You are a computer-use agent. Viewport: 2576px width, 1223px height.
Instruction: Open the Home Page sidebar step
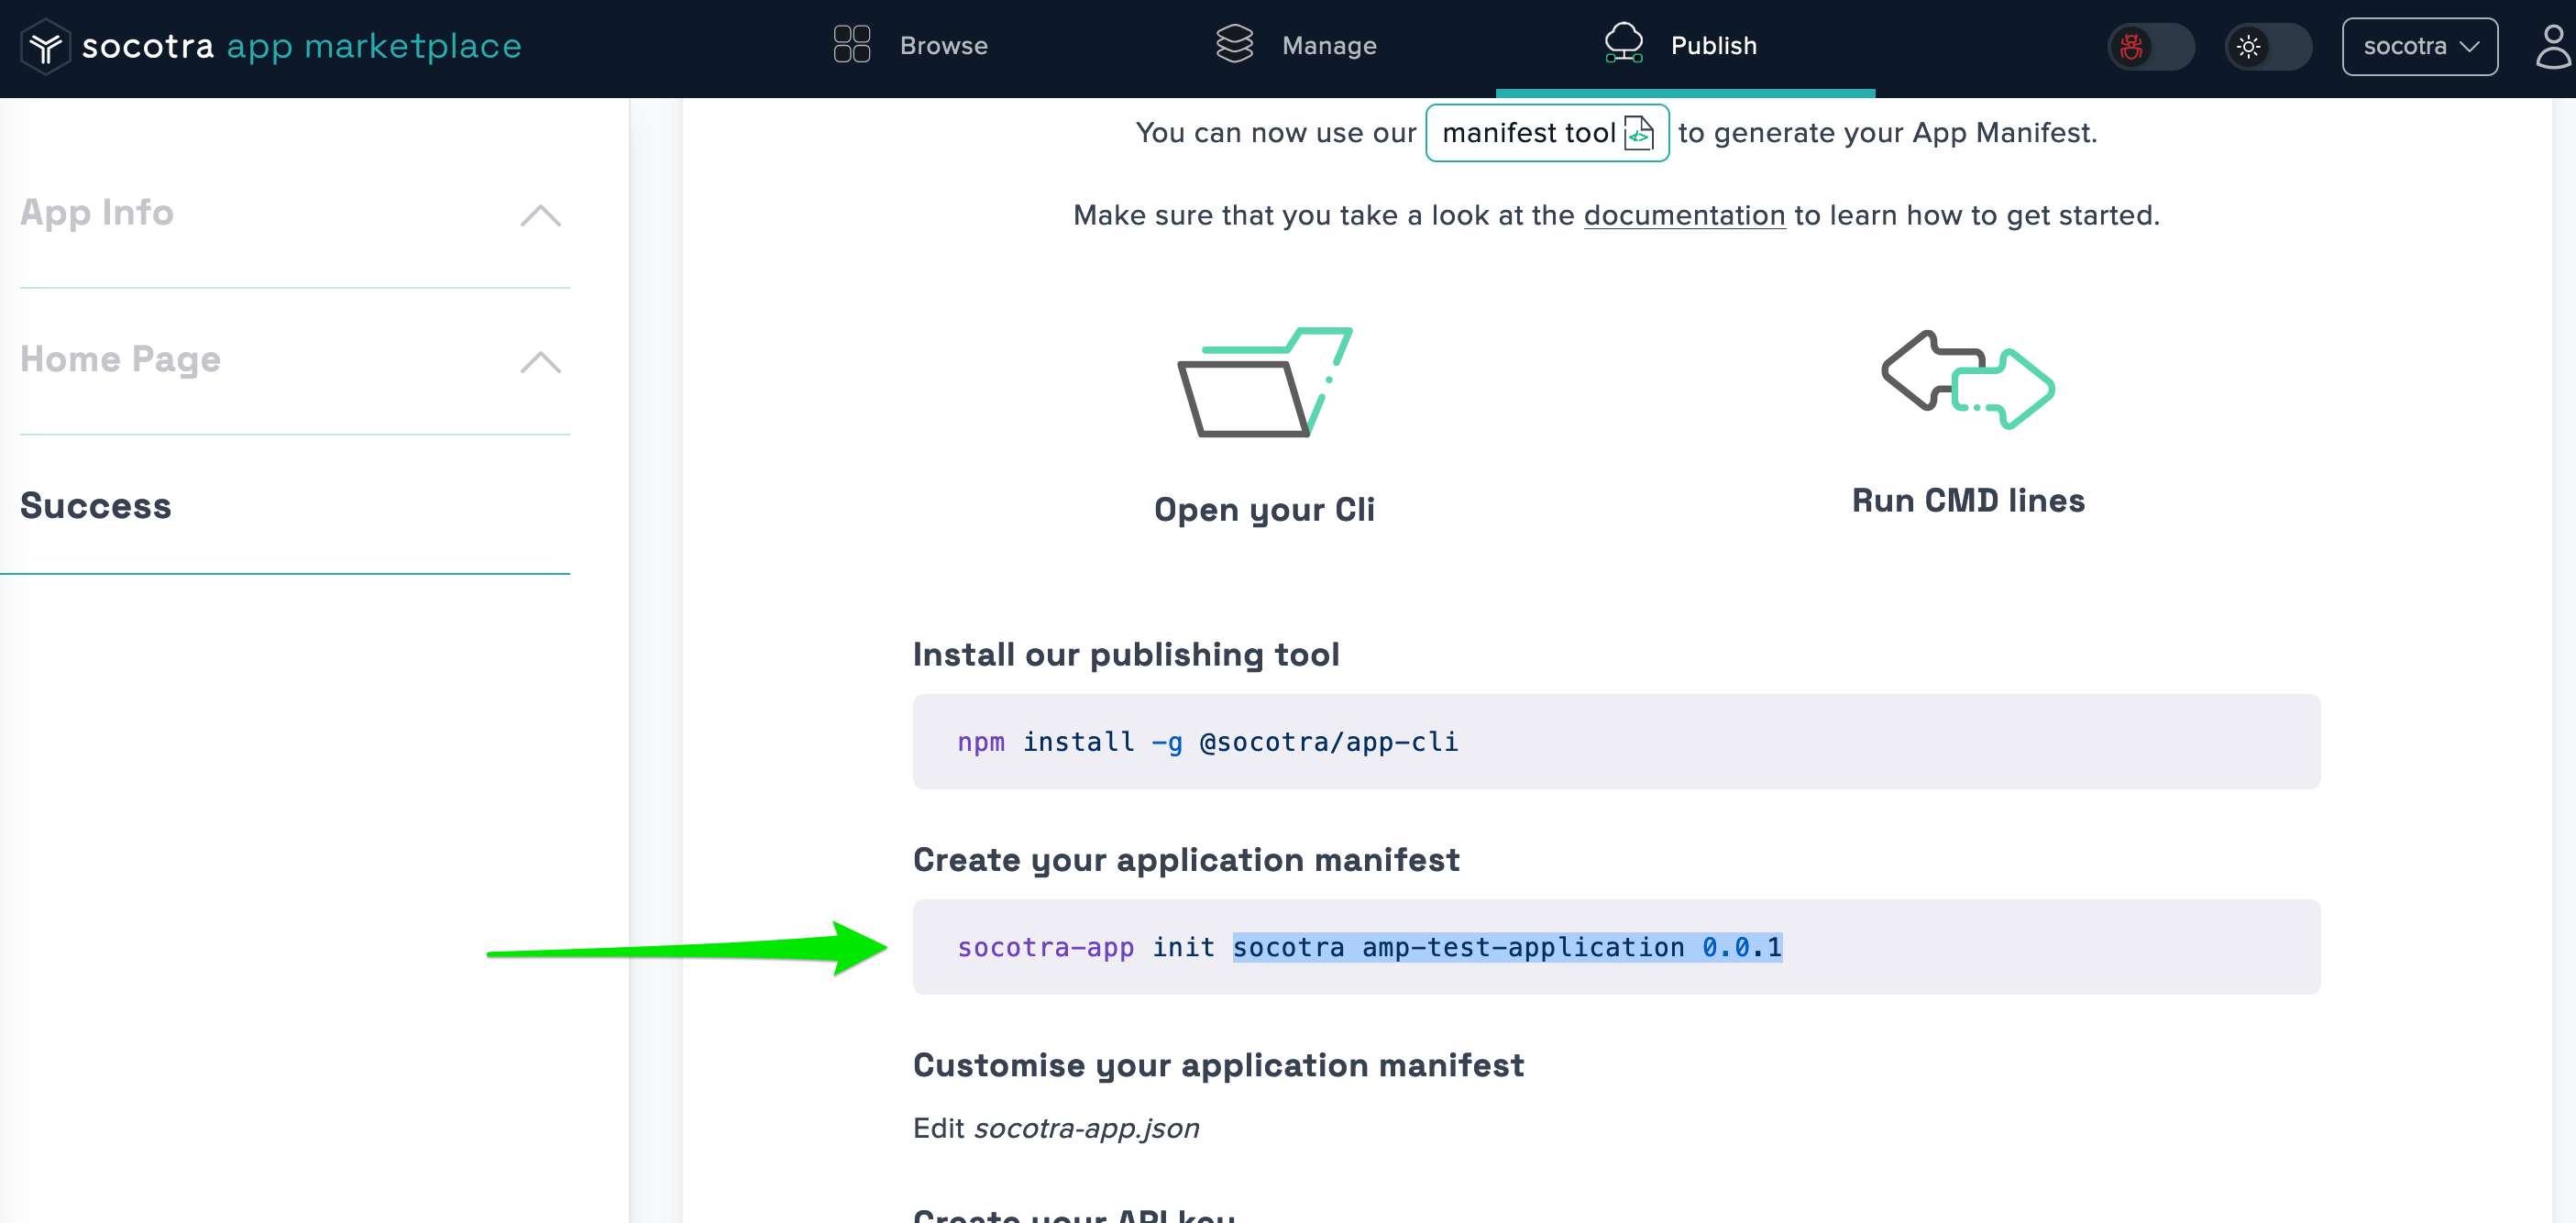click(120, 359)
